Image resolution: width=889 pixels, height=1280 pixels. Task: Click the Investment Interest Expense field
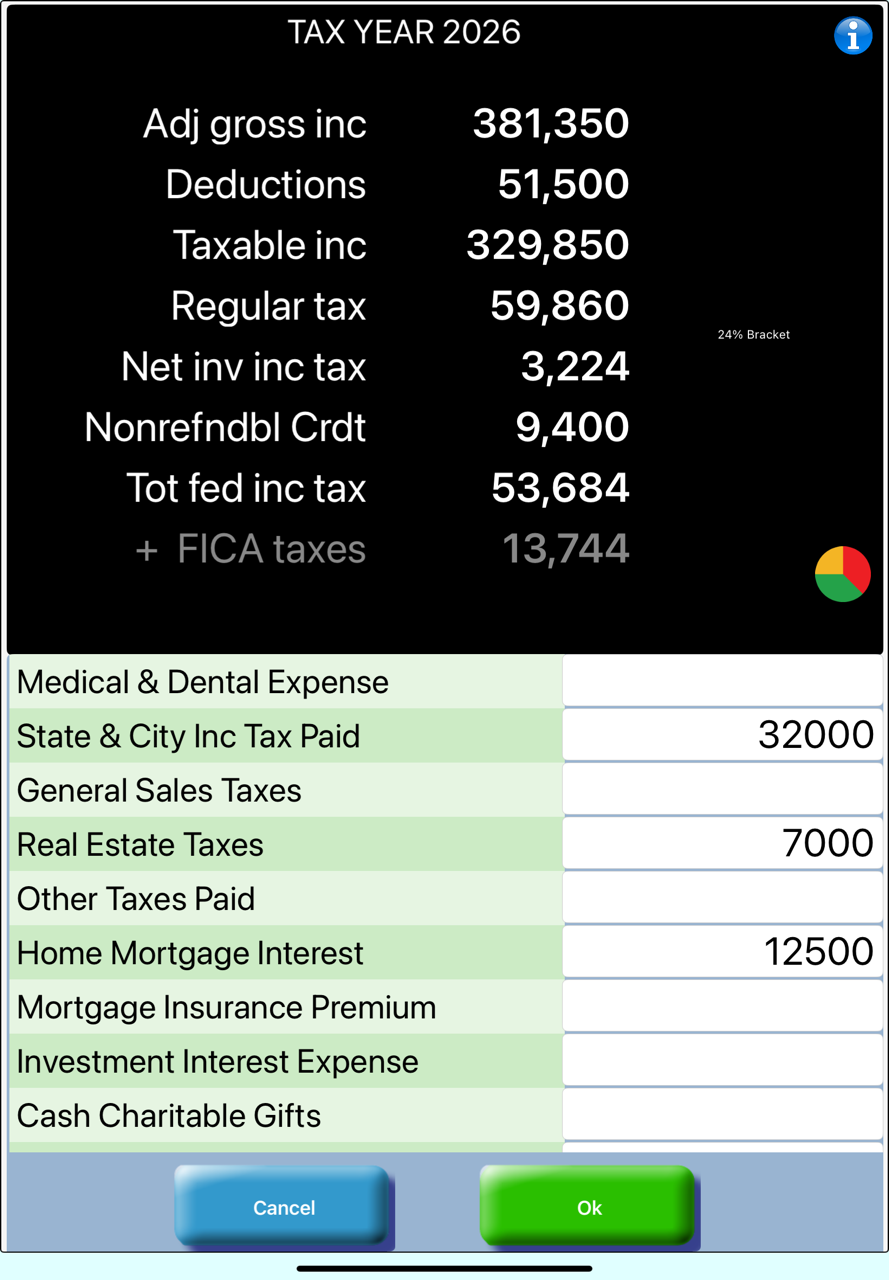722,1061
